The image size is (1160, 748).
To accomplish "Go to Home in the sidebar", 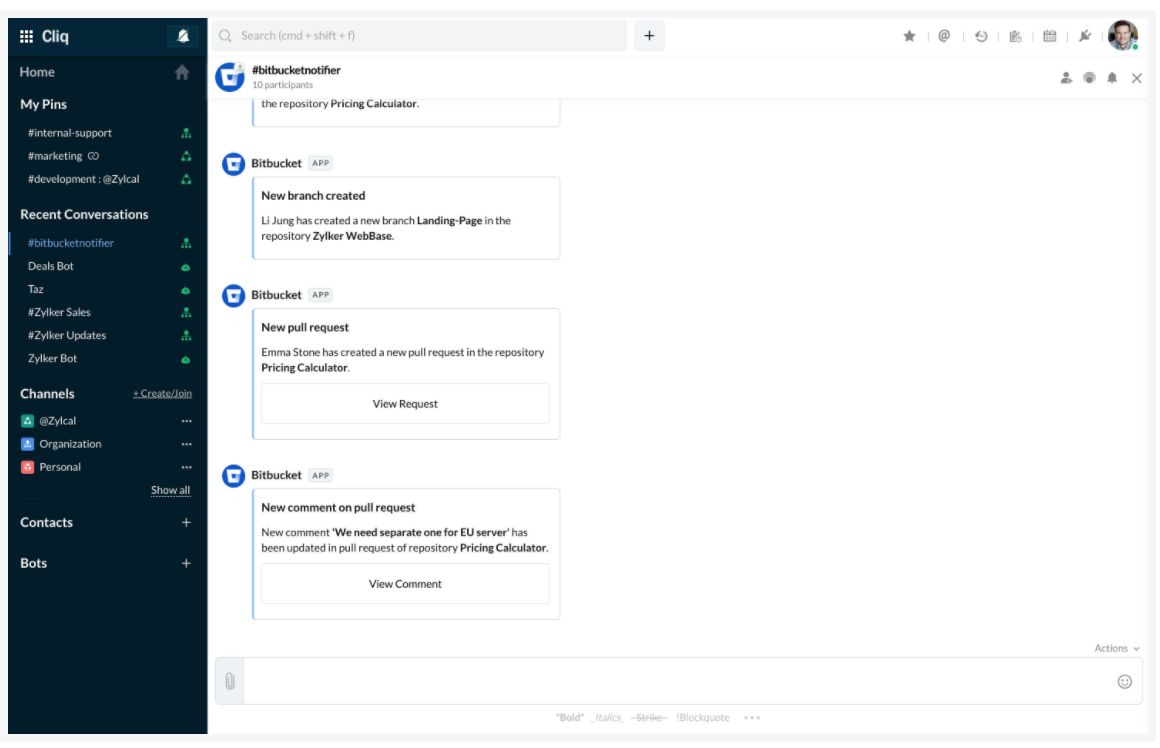I will tap(37, 72).
